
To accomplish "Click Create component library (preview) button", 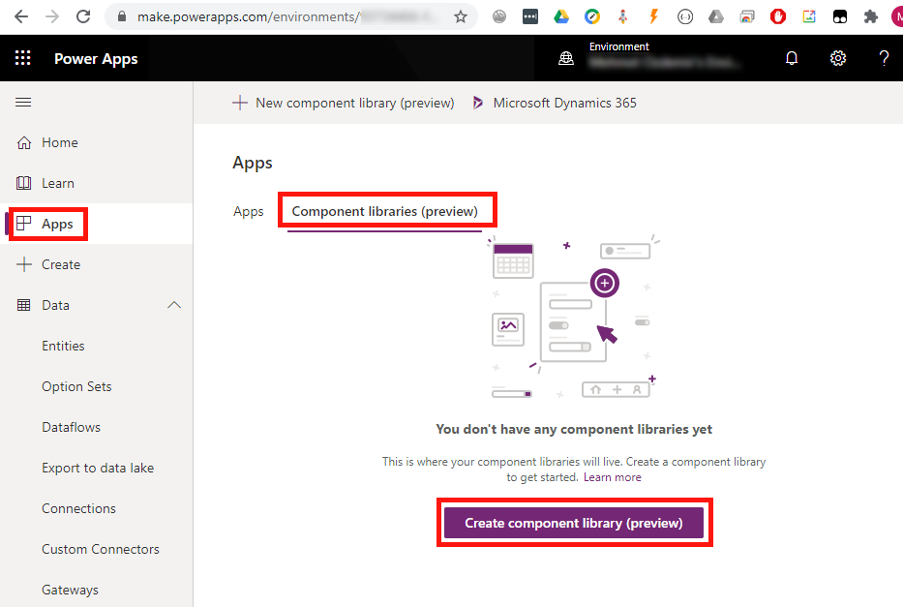I will tap(574, 523).
